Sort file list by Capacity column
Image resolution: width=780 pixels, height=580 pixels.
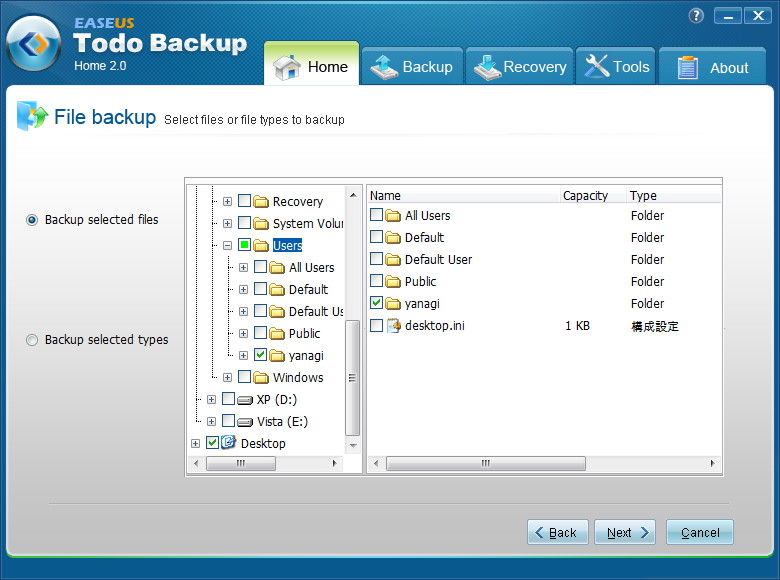tap(593, 195)
